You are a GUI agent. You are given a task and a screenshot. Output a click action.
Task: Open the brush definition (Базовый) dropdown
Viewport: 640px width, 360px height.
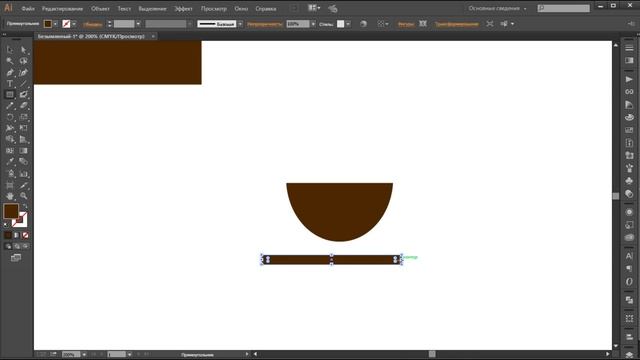point(240,24)
